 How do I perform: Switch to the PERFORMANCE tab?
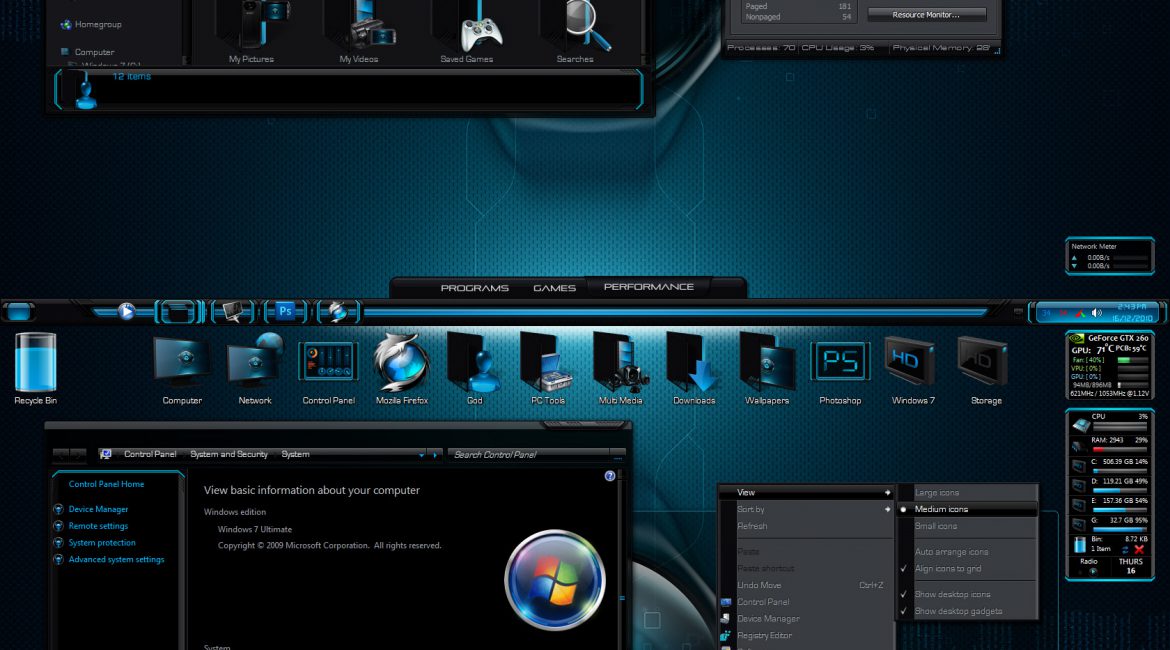tap(648, 287)
